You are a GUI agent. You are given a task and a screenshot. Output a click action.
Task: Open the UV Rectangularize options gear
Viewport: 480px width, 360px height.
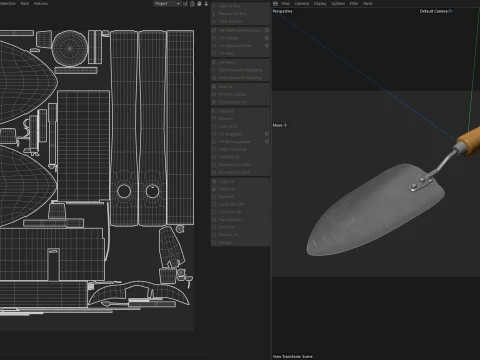(x=267, y=141)
